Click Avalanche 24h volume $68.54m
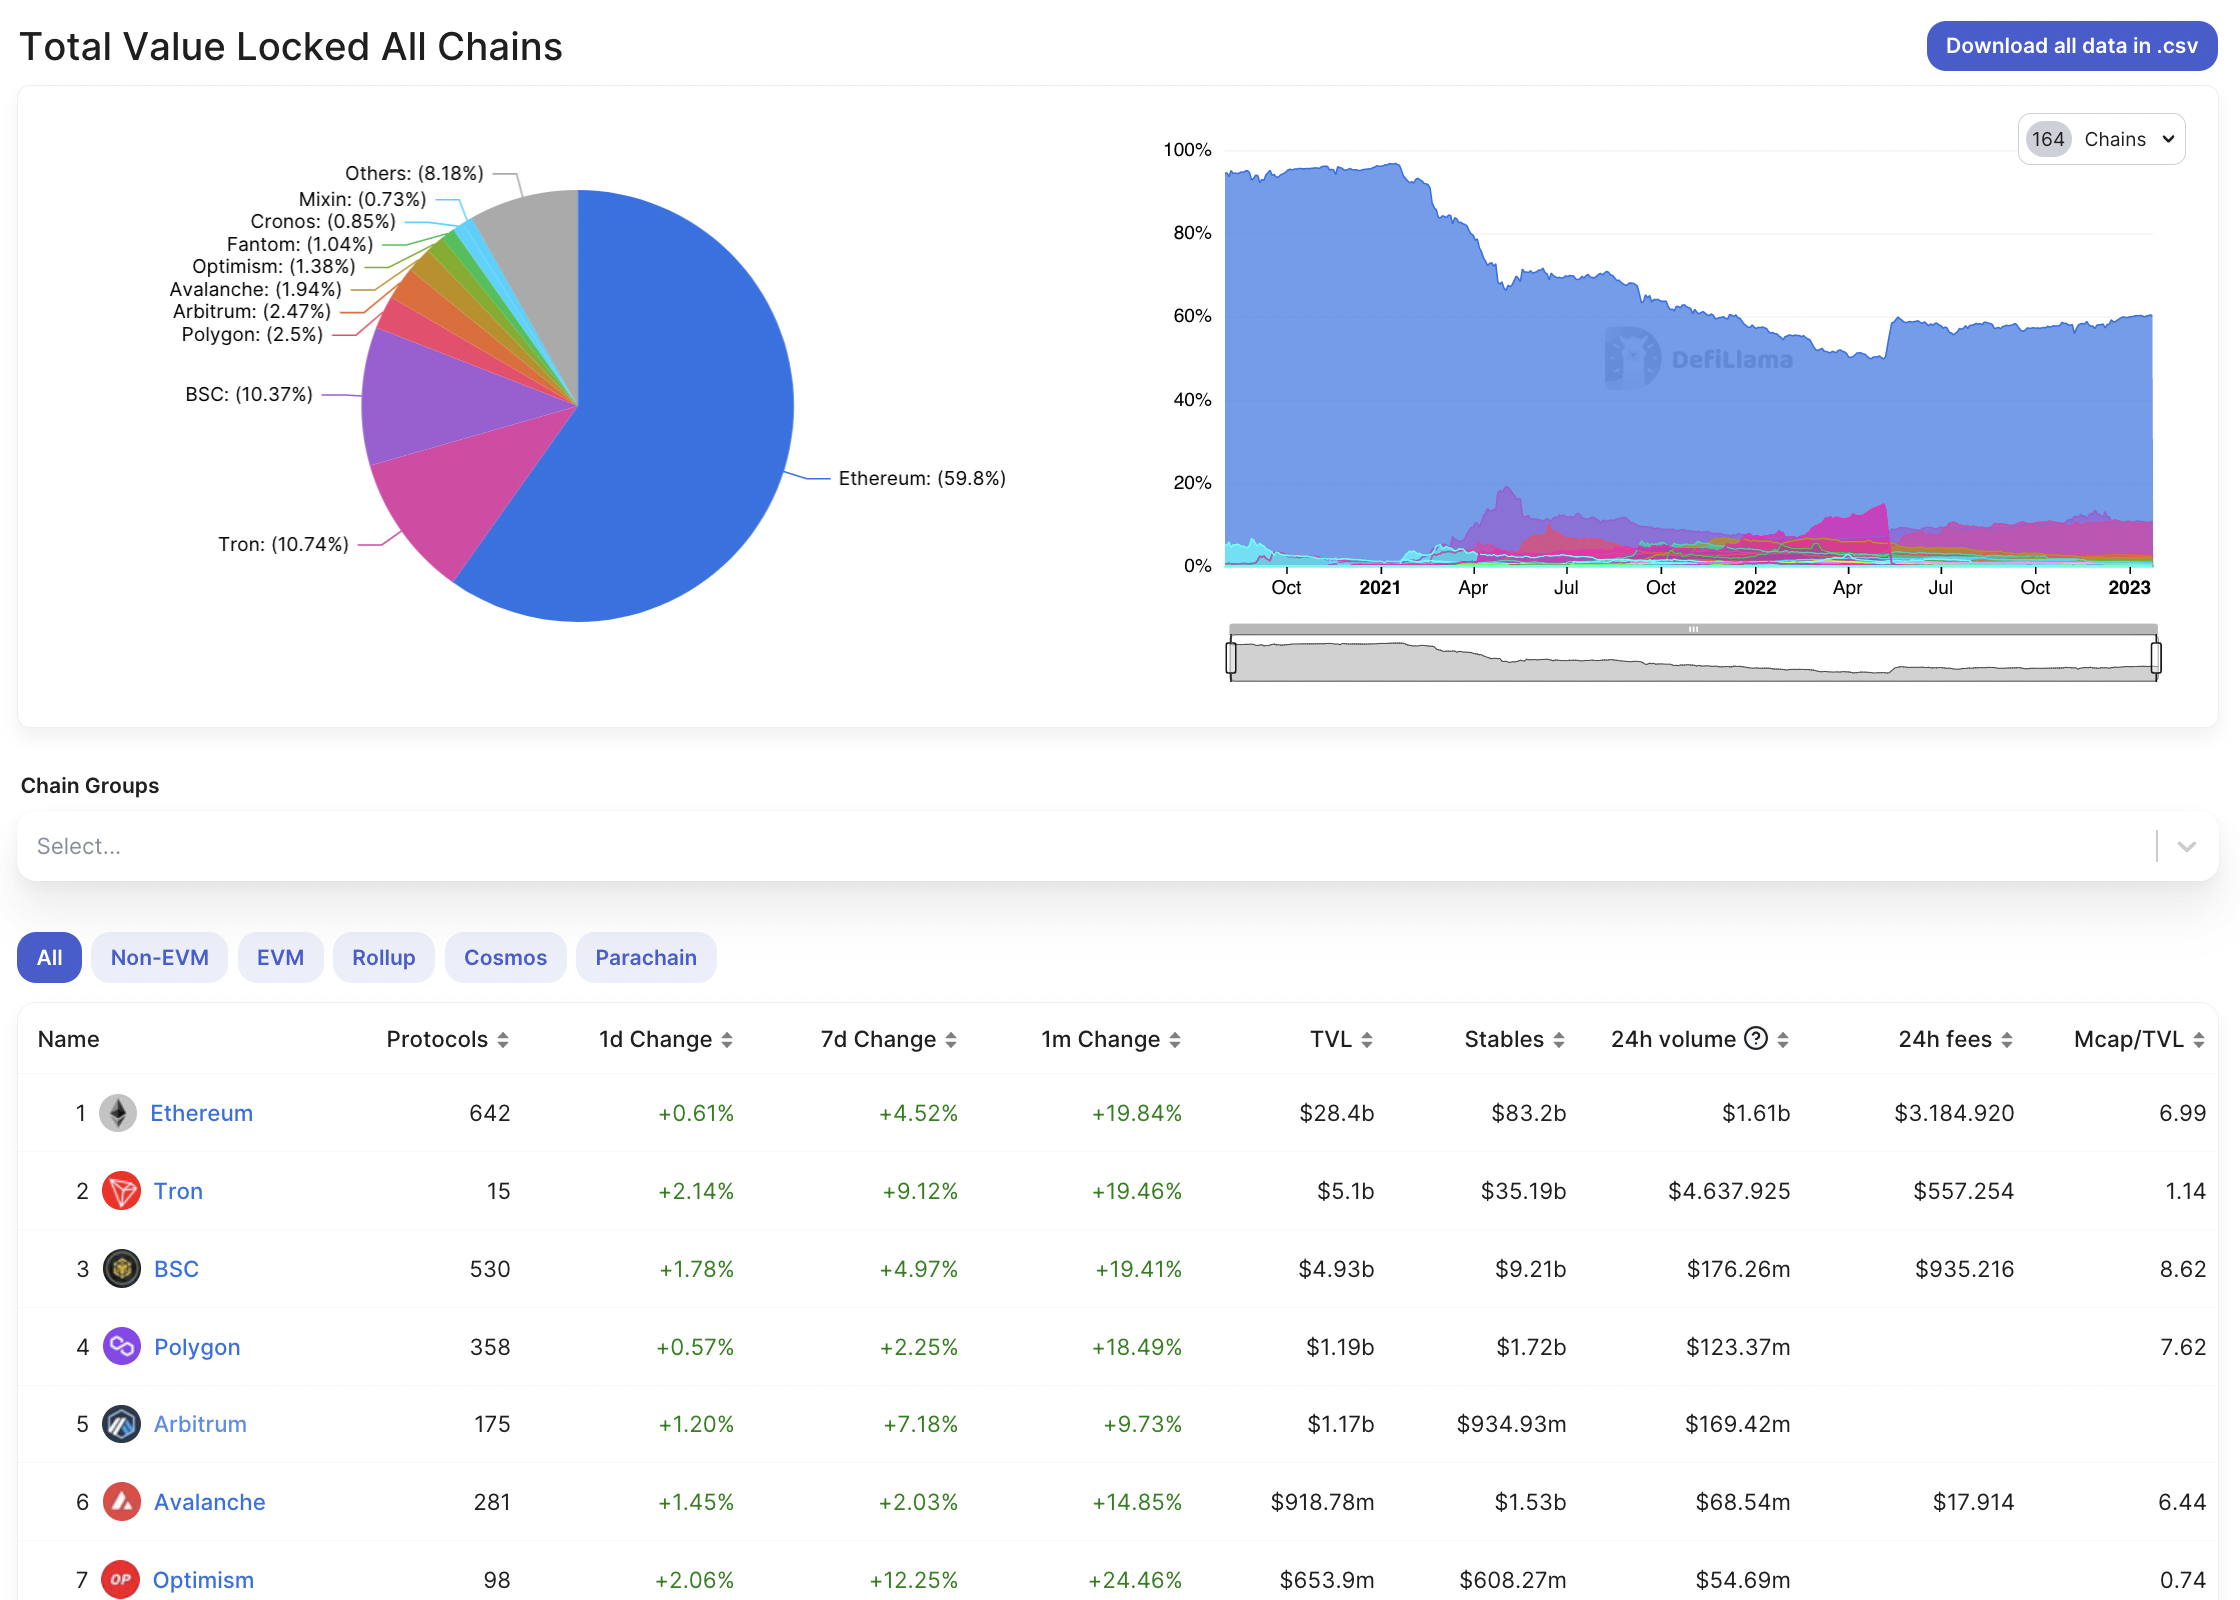 coord(1743,1502)
